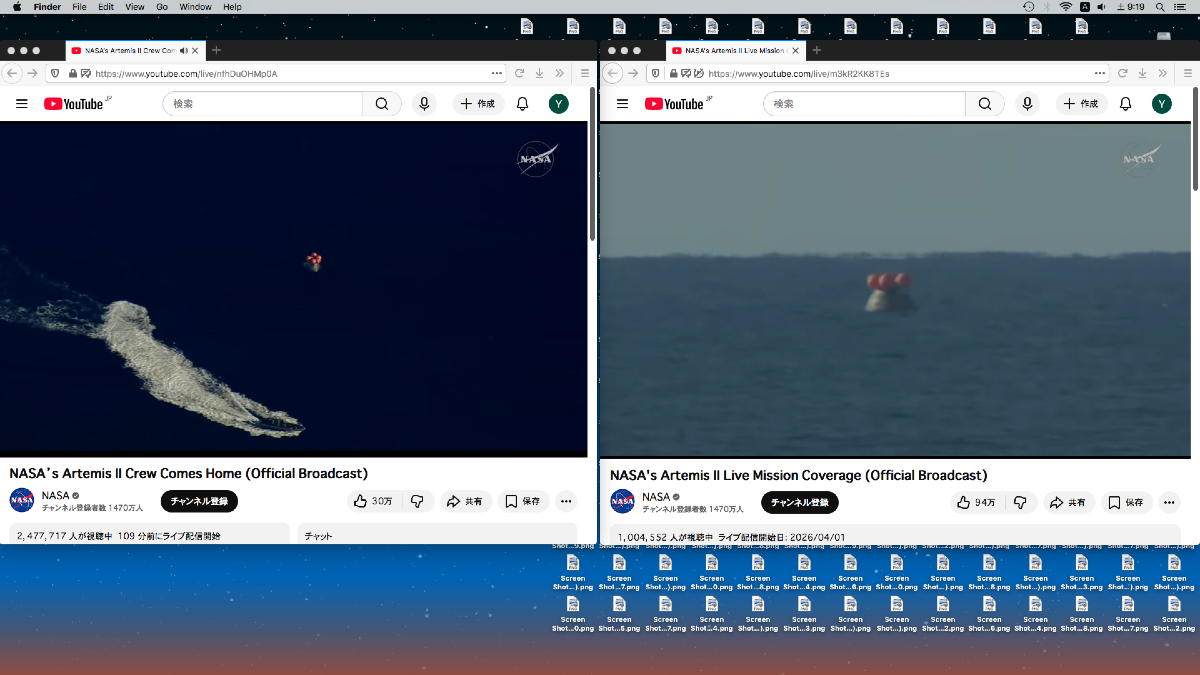Screen dimensions: 1200x675
Task: Open the Window menu
Action: (x=196, y=7)
